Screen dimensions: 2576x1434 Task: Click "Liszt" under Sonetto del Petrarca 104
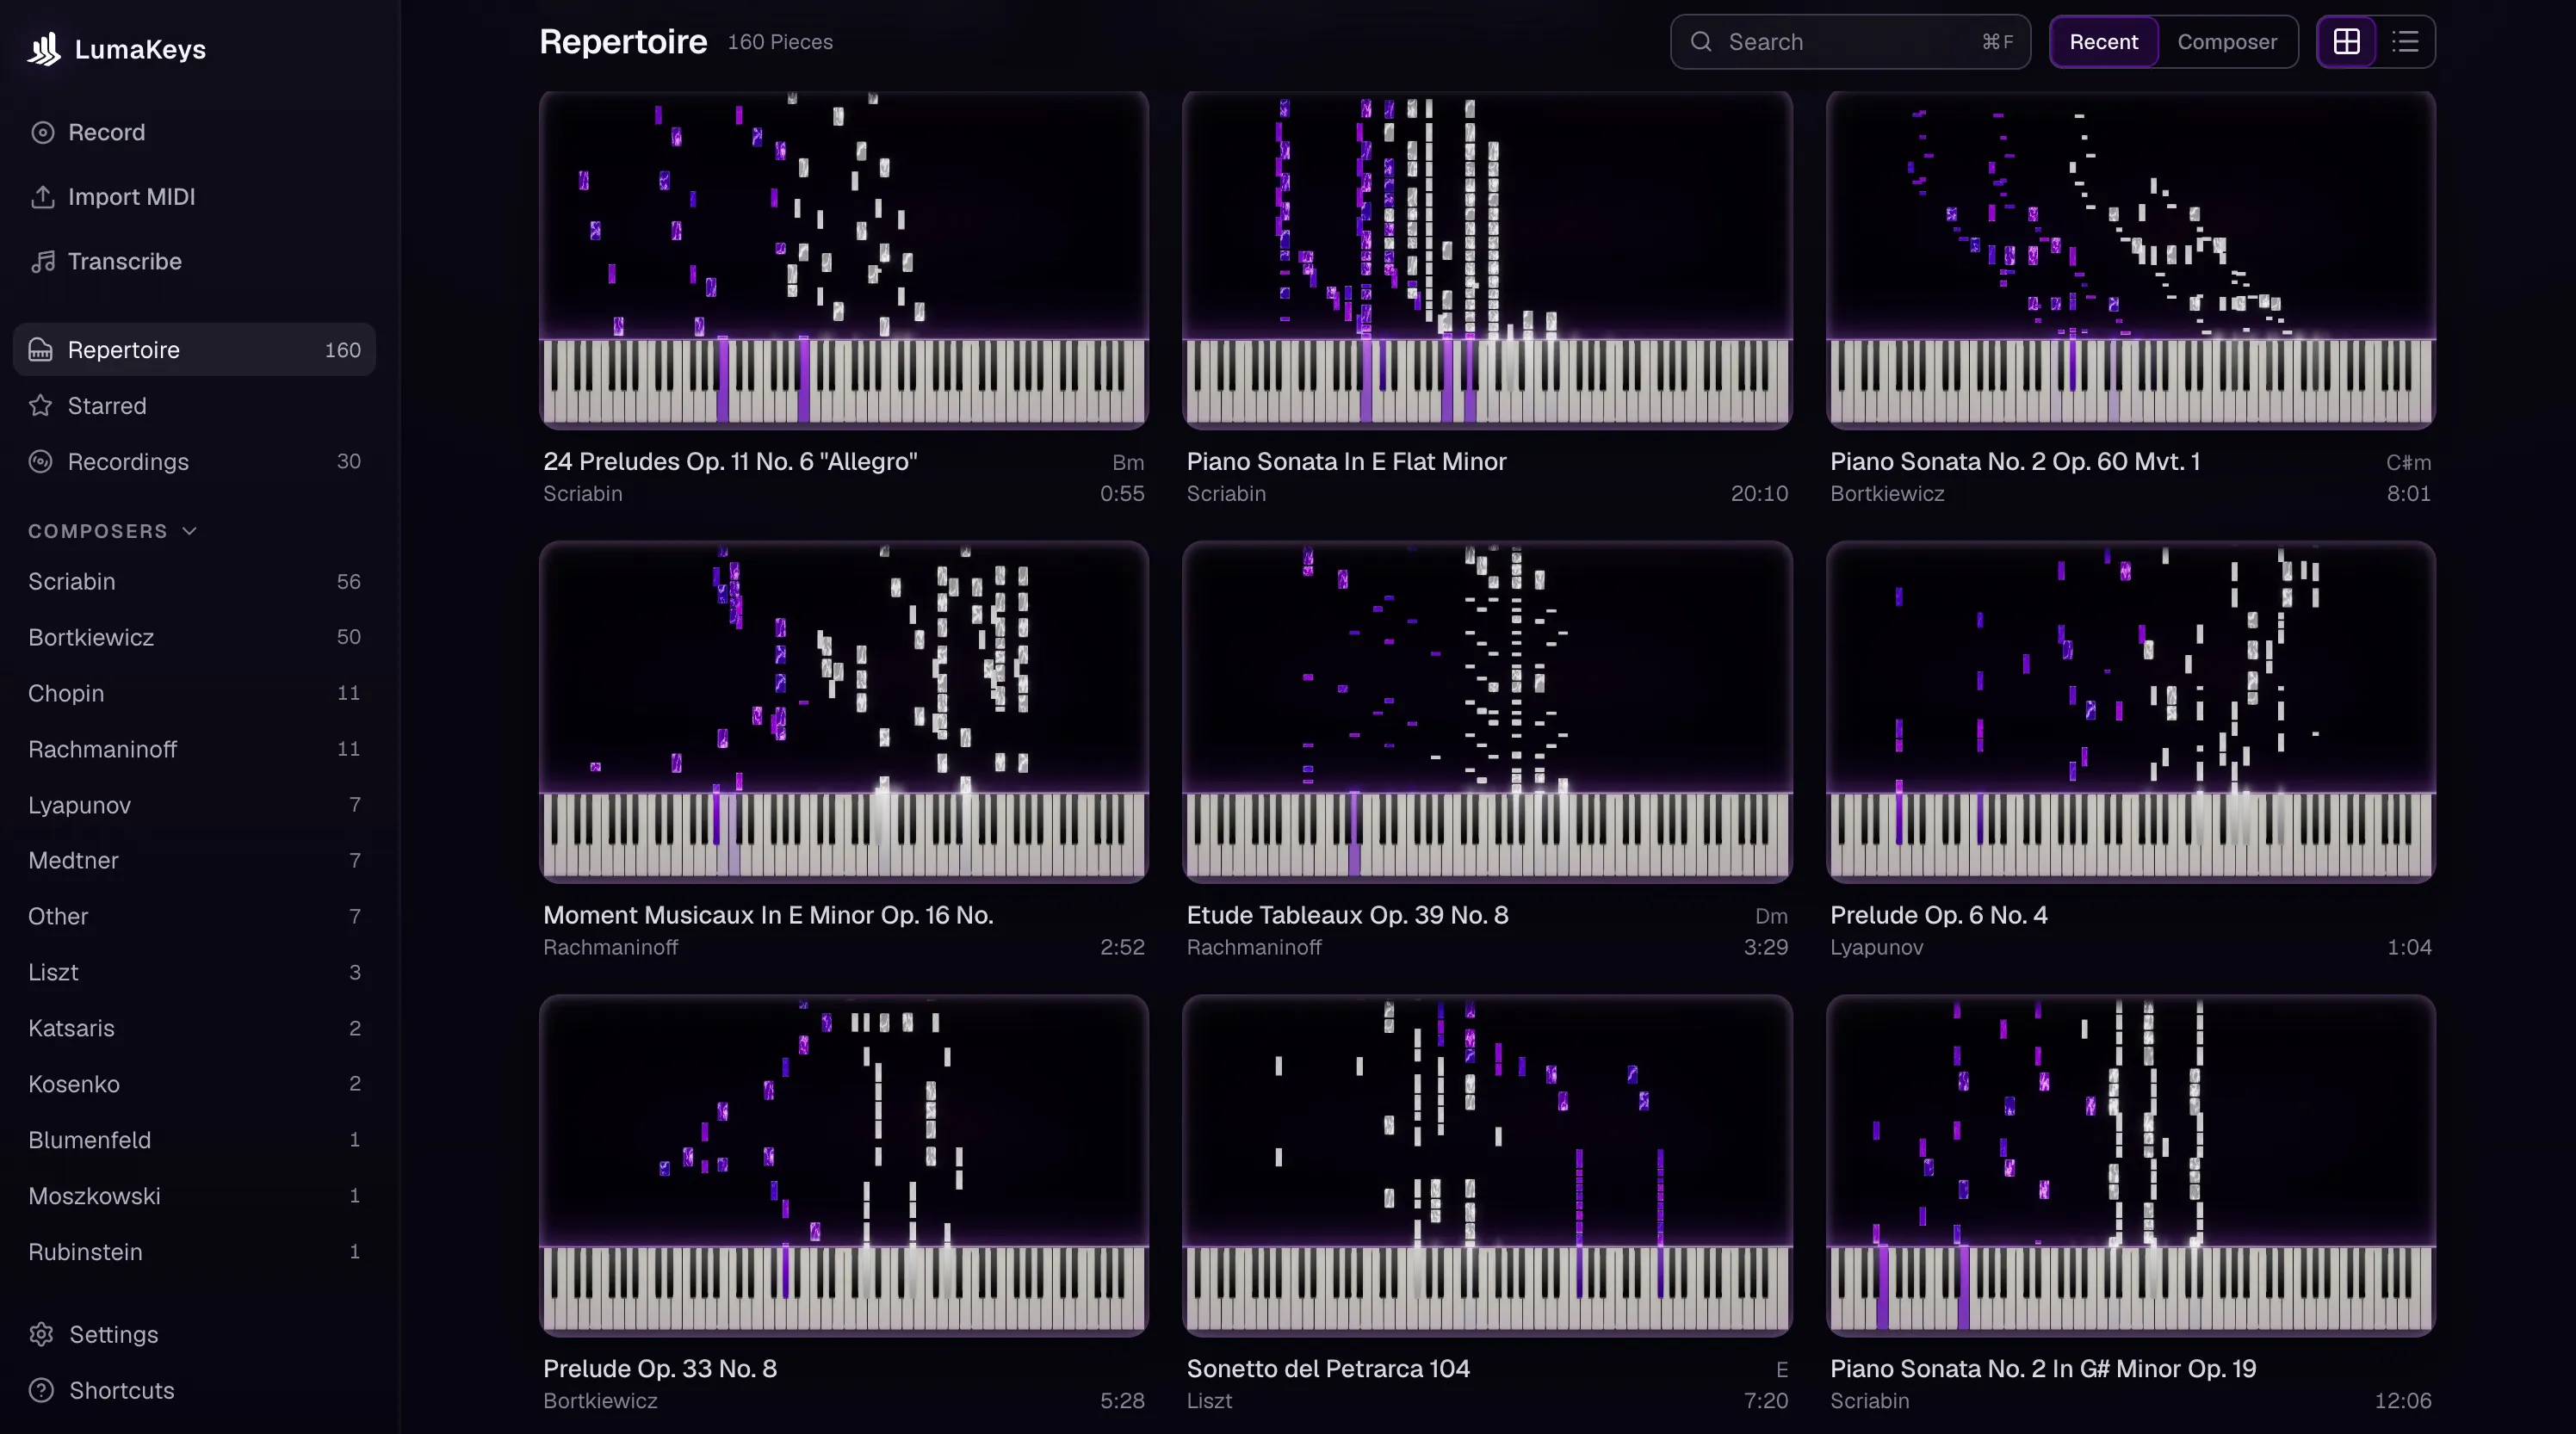tap(1209, 1401)
